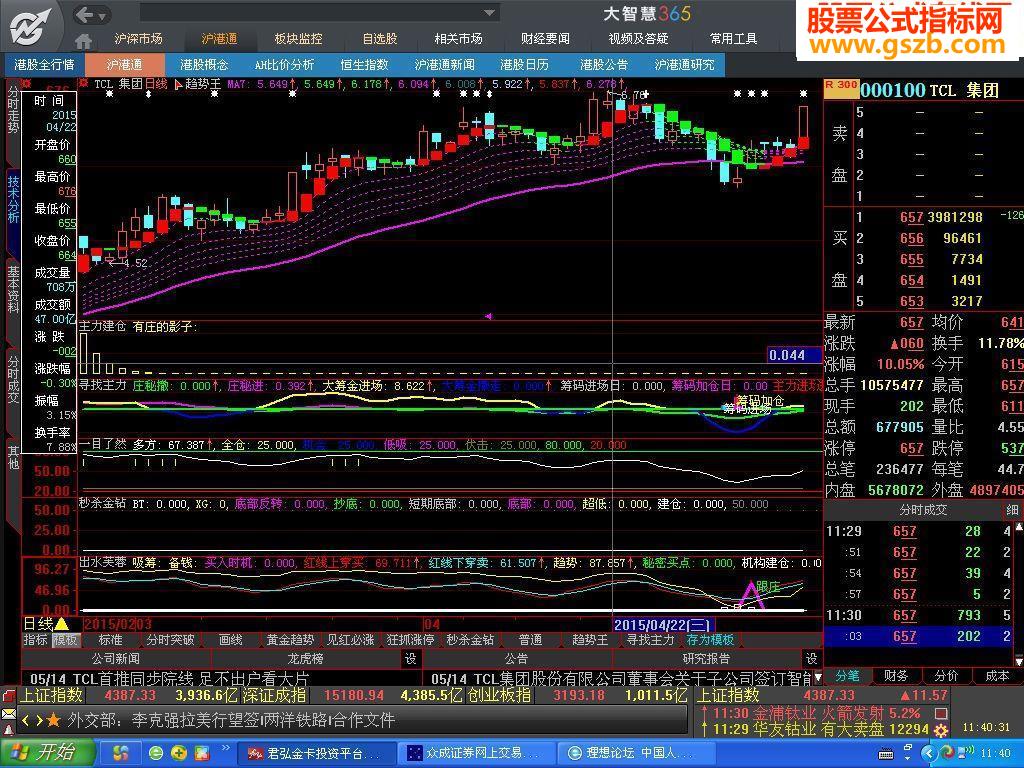Image resolution: width=1024 pixels, height=768 pixels.
Task: Open announcement link 05/14 TCL集团股份有限公司董事会
Action: [621, 679]
